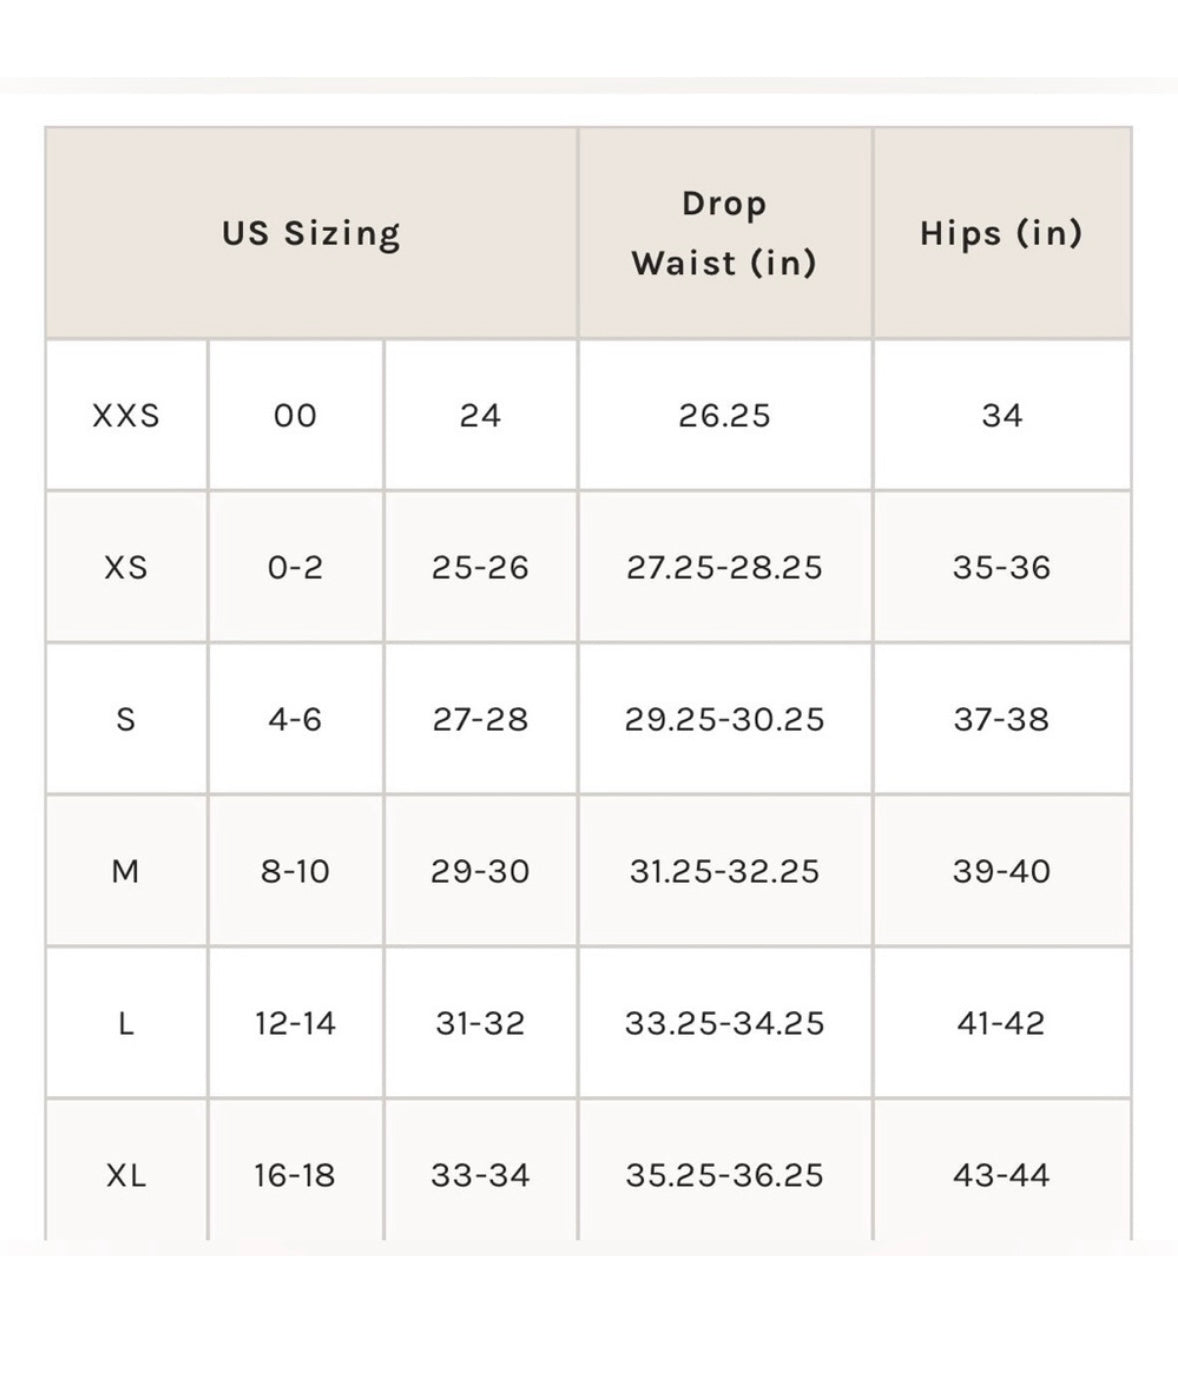
Task: Select the 26.25 drop waist cell
Action: (x=724, y=415)
